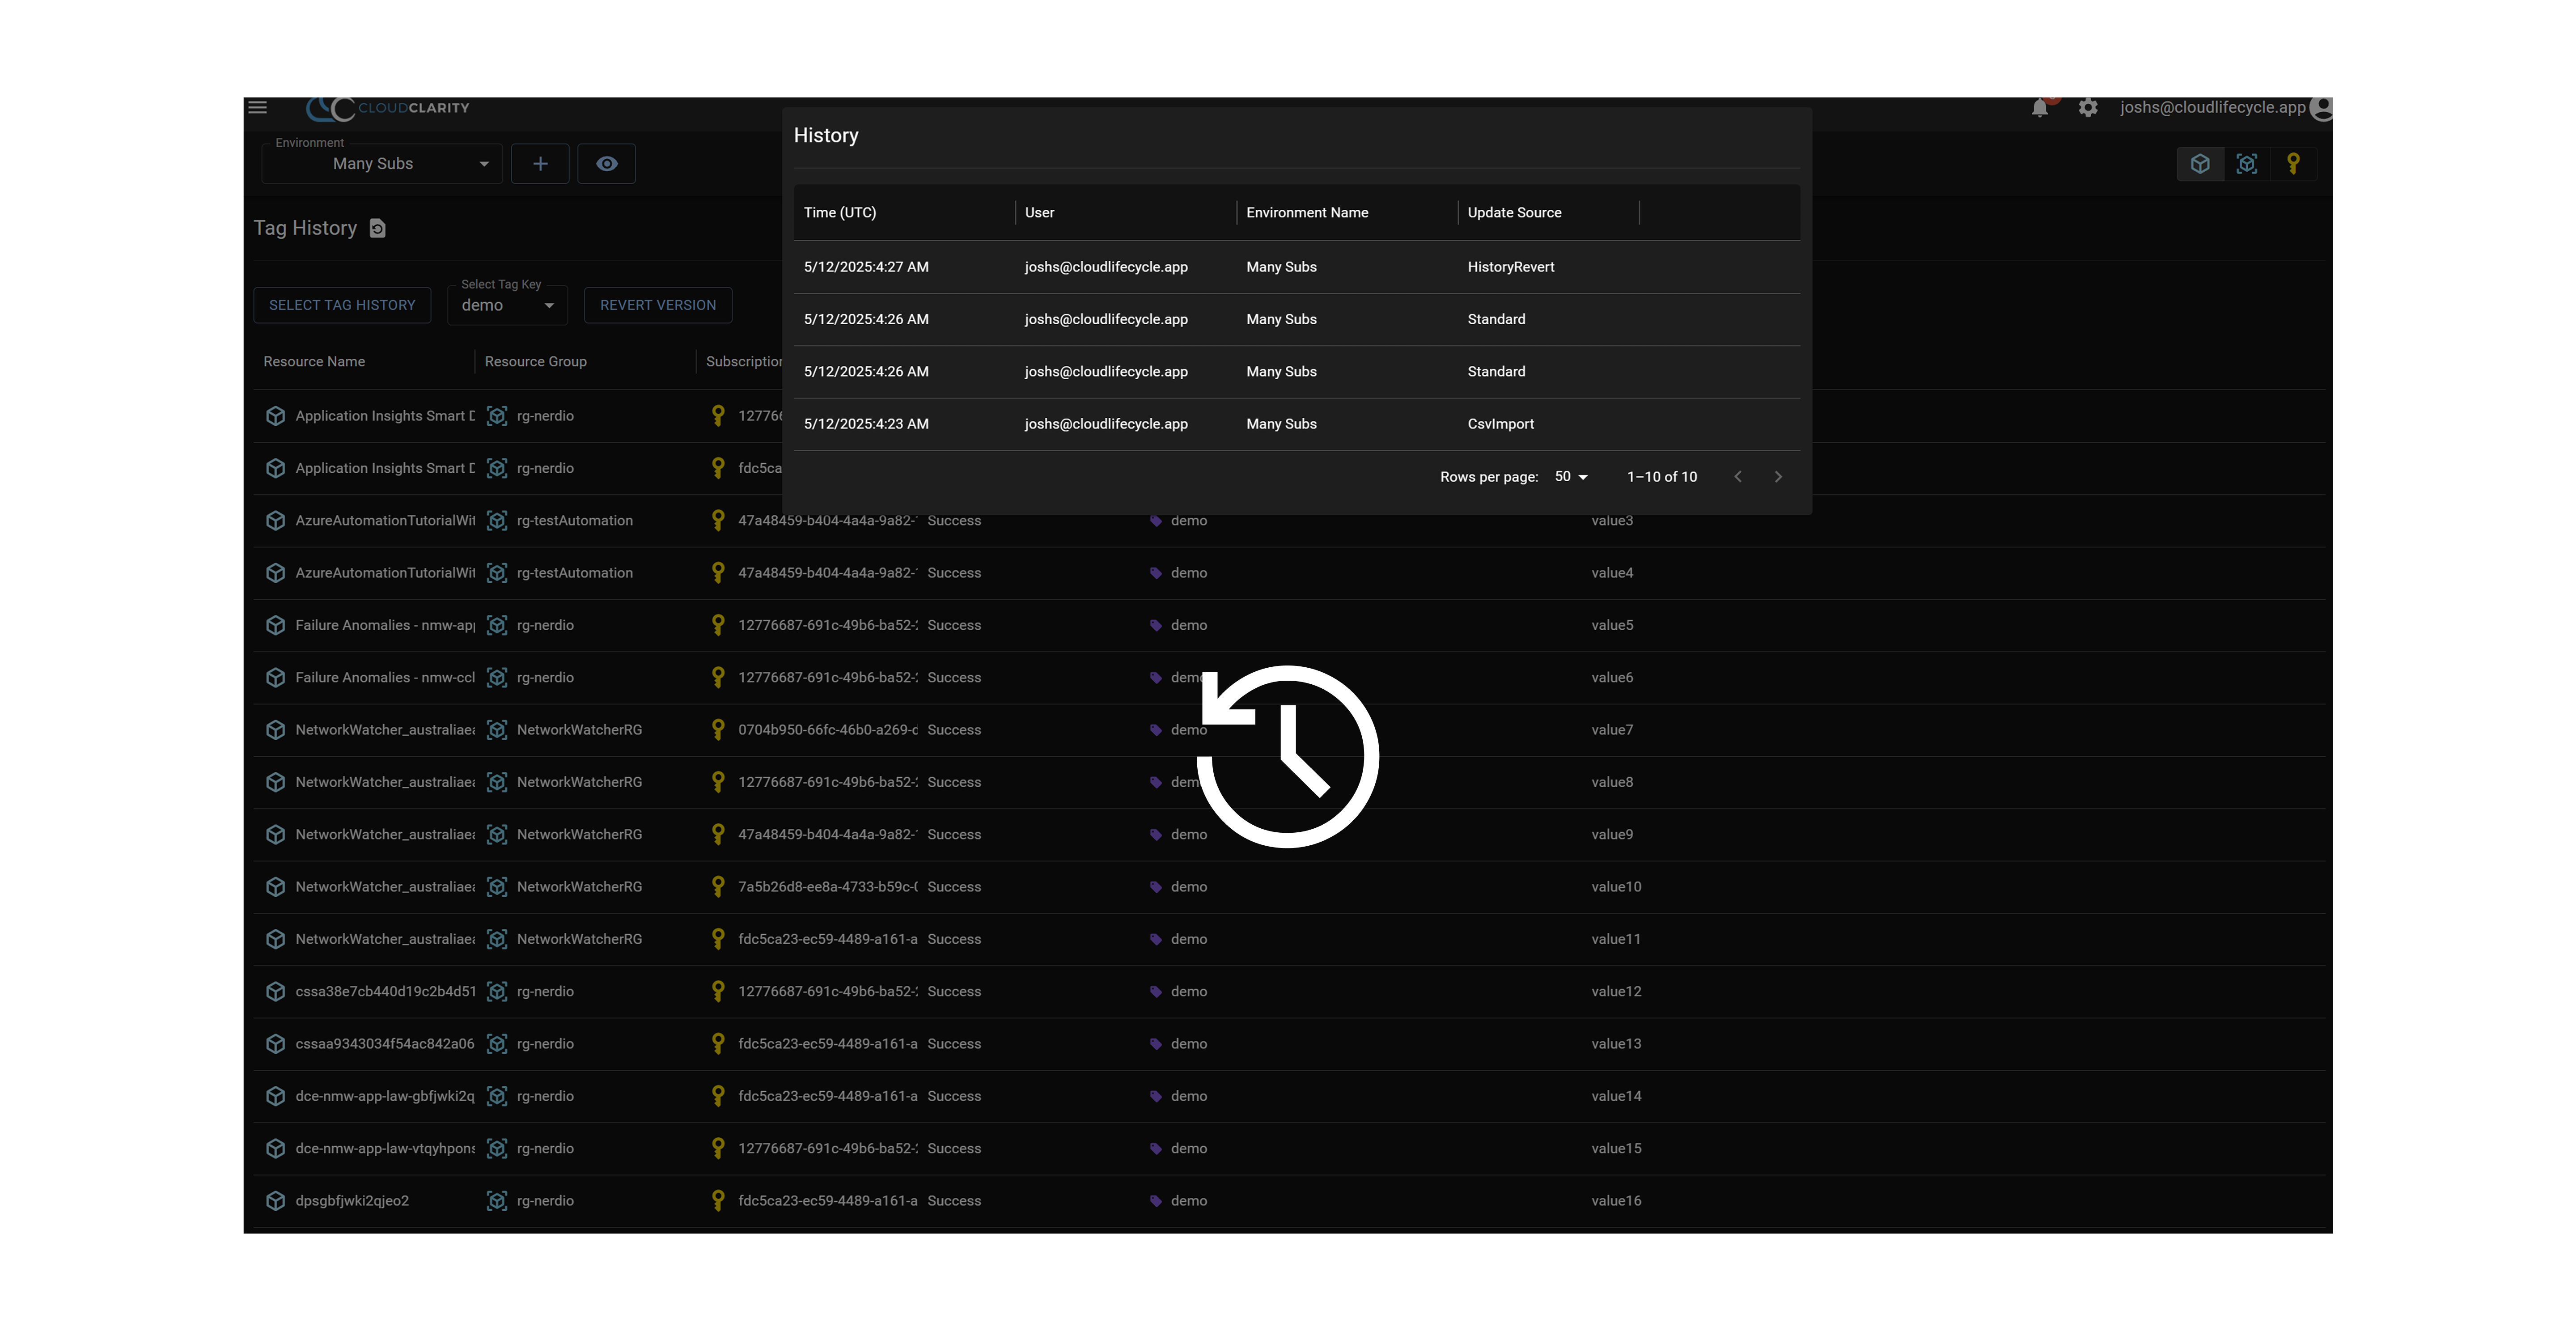The image size is (2576, 1331).
Task: Click Success status in value13 row
Action: pyautogui.click(x=954, y=1044)
